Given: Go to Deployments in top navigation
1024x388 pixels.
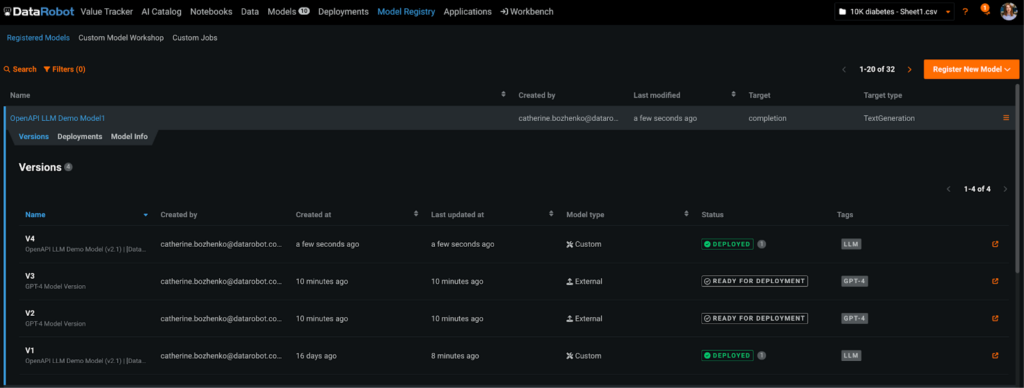Looking at the screenshot, I should [x=343, y=12].
